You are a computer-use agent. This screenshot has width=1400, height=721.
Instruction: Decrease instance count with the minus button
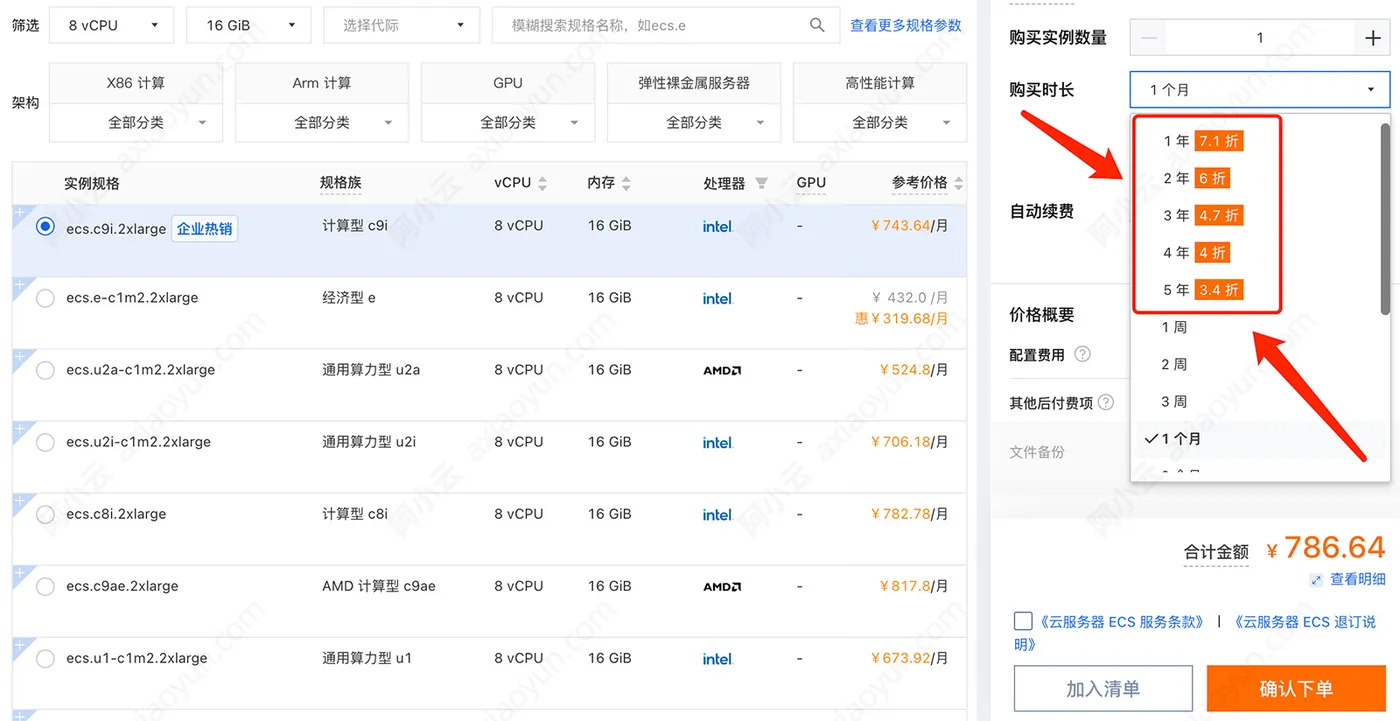tap(1149, 38)
